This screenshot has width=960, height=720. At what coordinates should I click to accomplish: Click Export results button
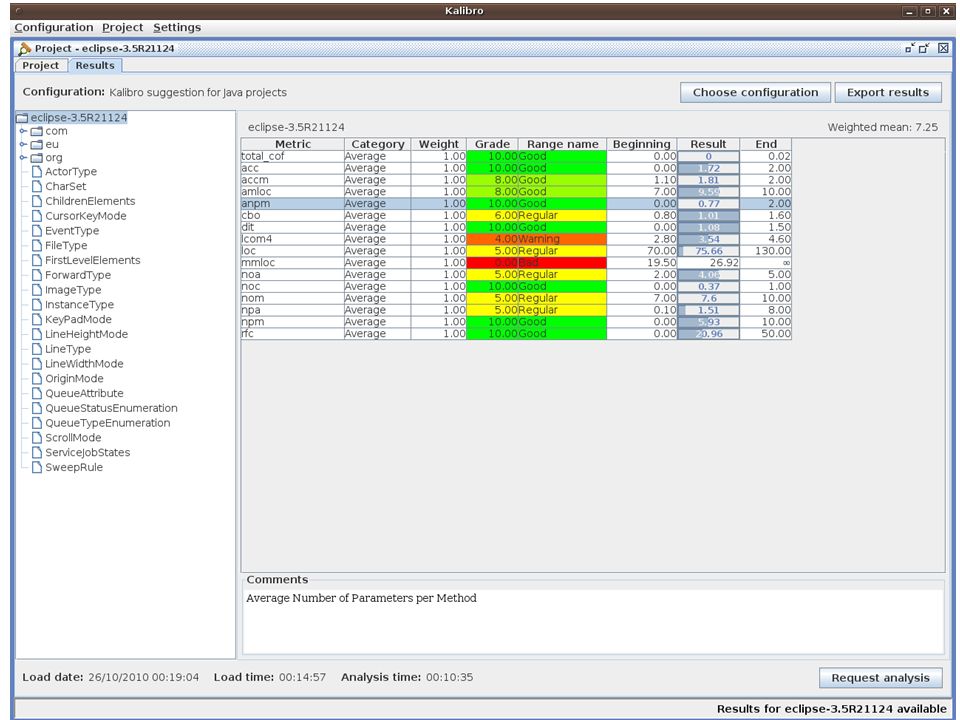click(x=888, y=92)
